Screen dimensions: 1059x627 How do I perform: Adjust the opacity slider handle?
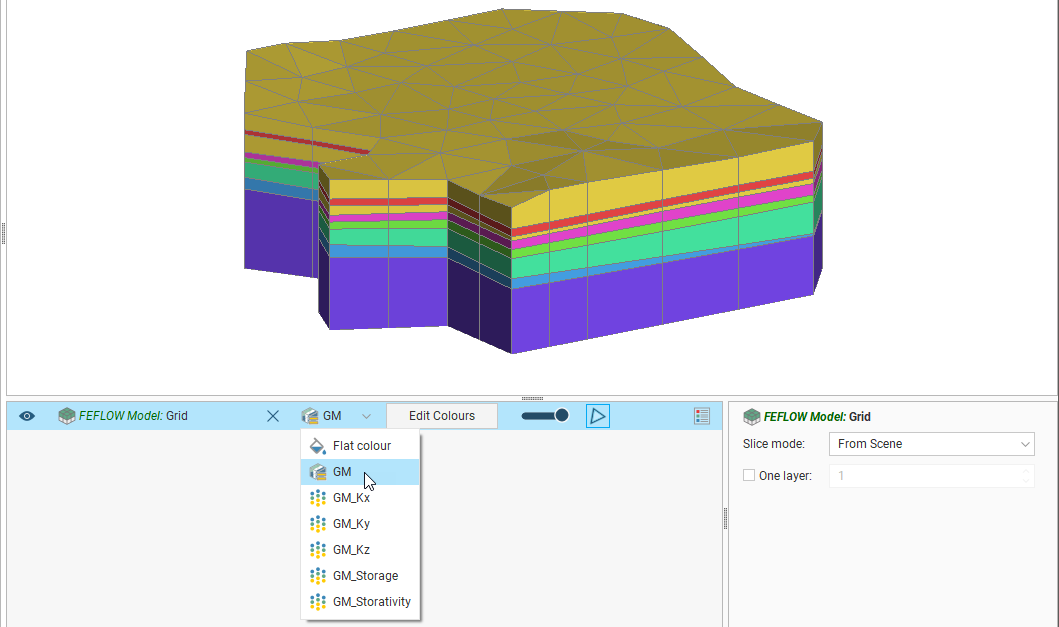[x=561, y=415]
